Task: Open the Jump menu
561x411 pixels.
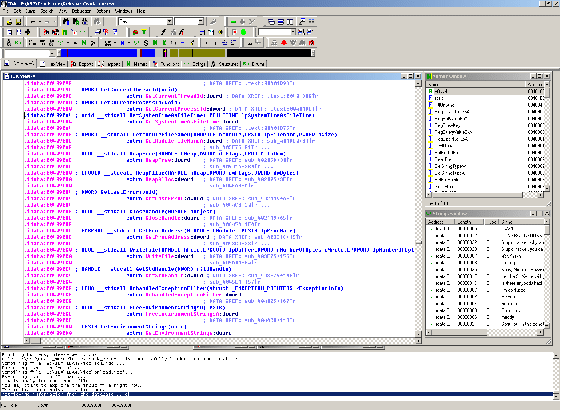Action: coord(30,11)
